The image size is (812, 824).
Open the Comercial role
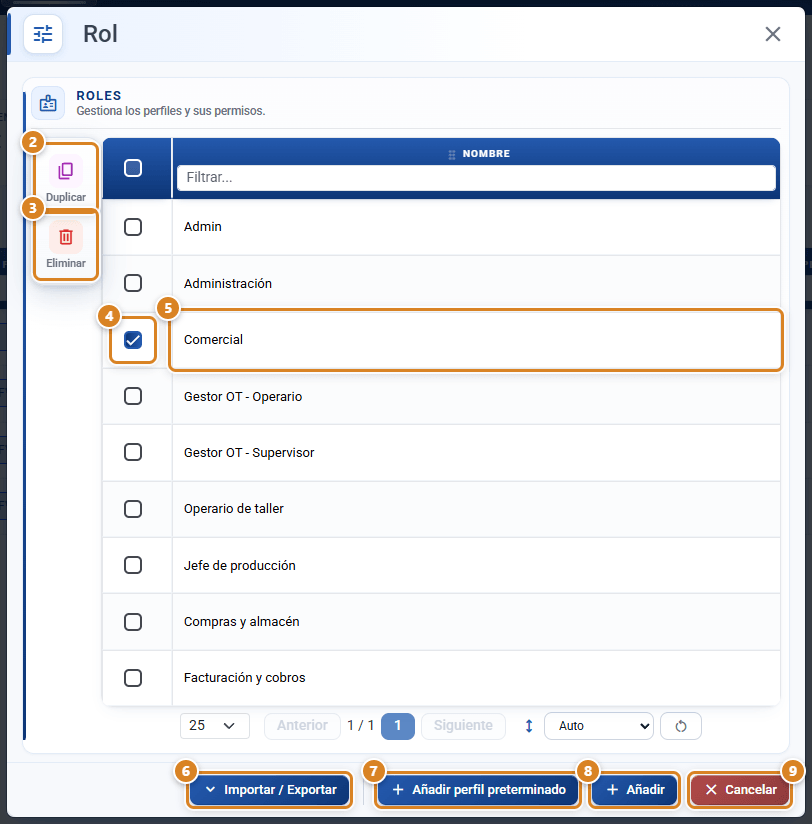476,340
